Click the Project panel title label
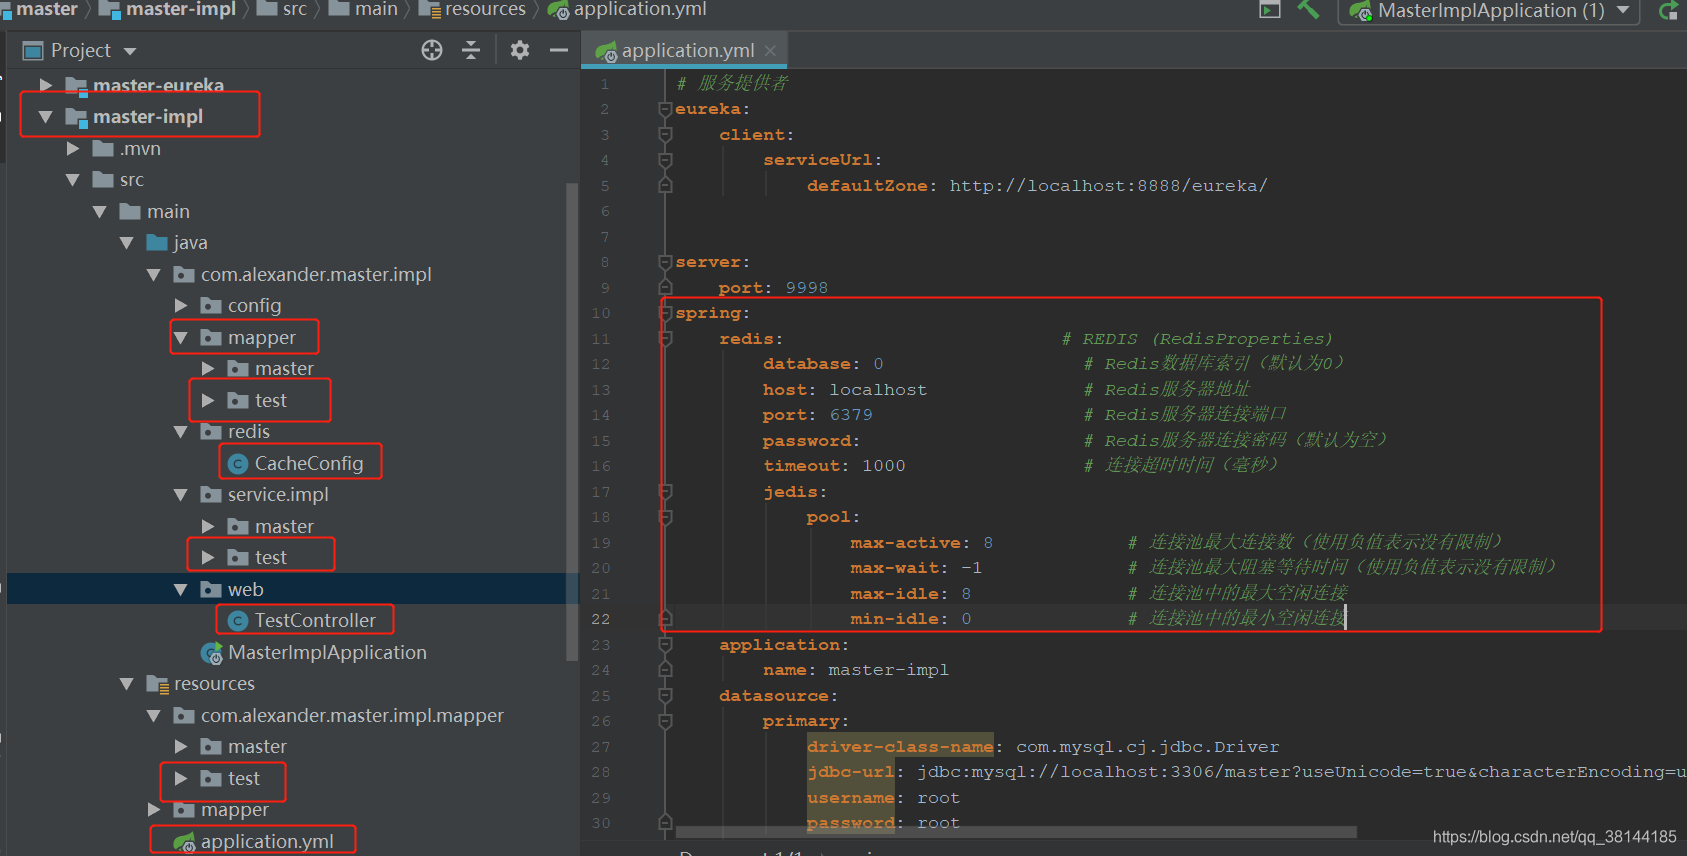 click(80, 50)
